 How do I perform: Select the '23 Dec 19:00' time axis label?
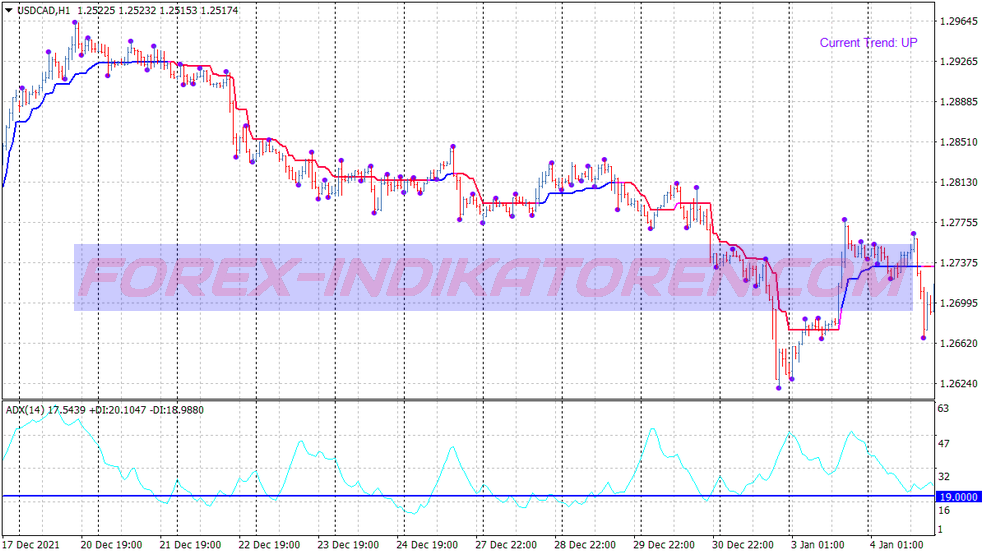pos(348,545)
